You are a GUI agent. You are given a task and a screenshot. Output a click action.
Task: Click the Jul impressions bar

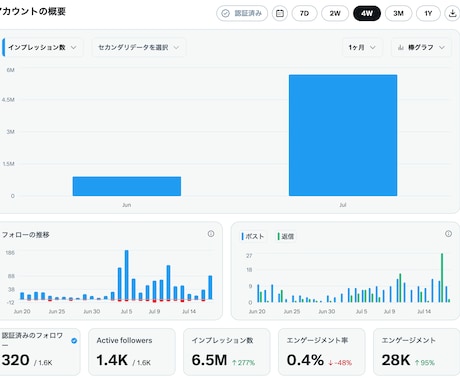pos(343,135)
